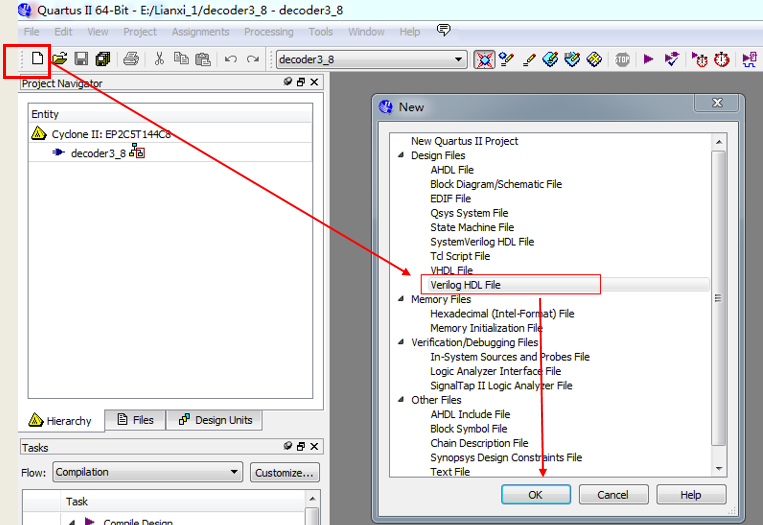
Task: Open the Processing menu
Action: pyautogui.click(x=269, y=32)
